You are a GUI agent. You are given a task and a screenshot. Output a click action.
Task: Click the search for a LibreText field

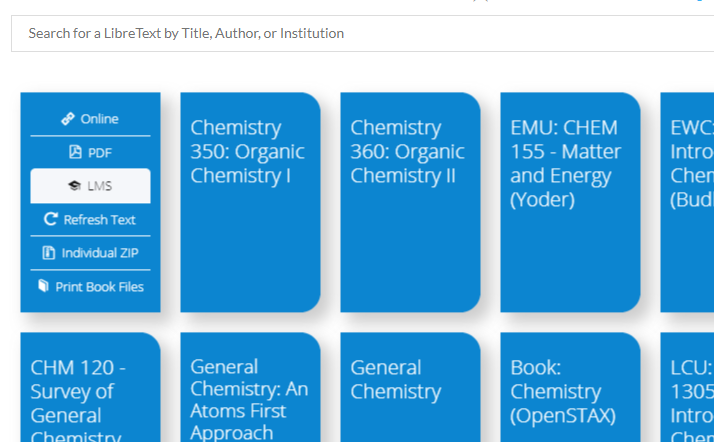[360, 33]
